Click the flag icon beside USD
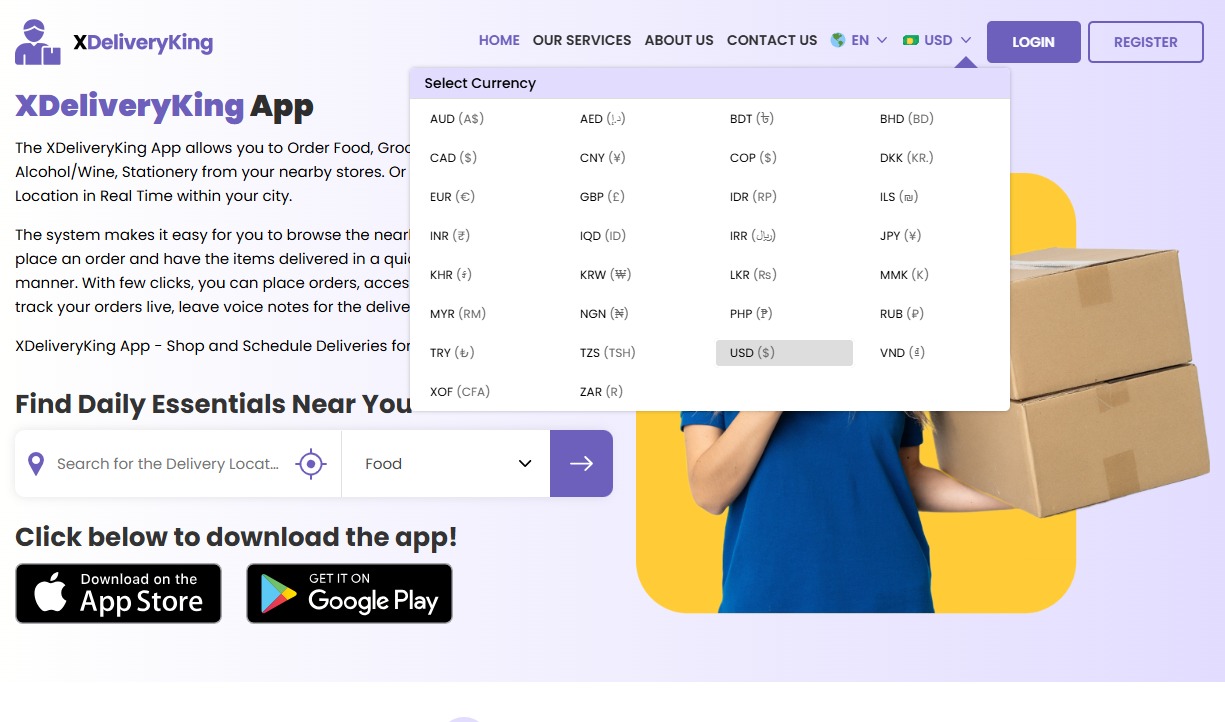 [x=910, y=41]
